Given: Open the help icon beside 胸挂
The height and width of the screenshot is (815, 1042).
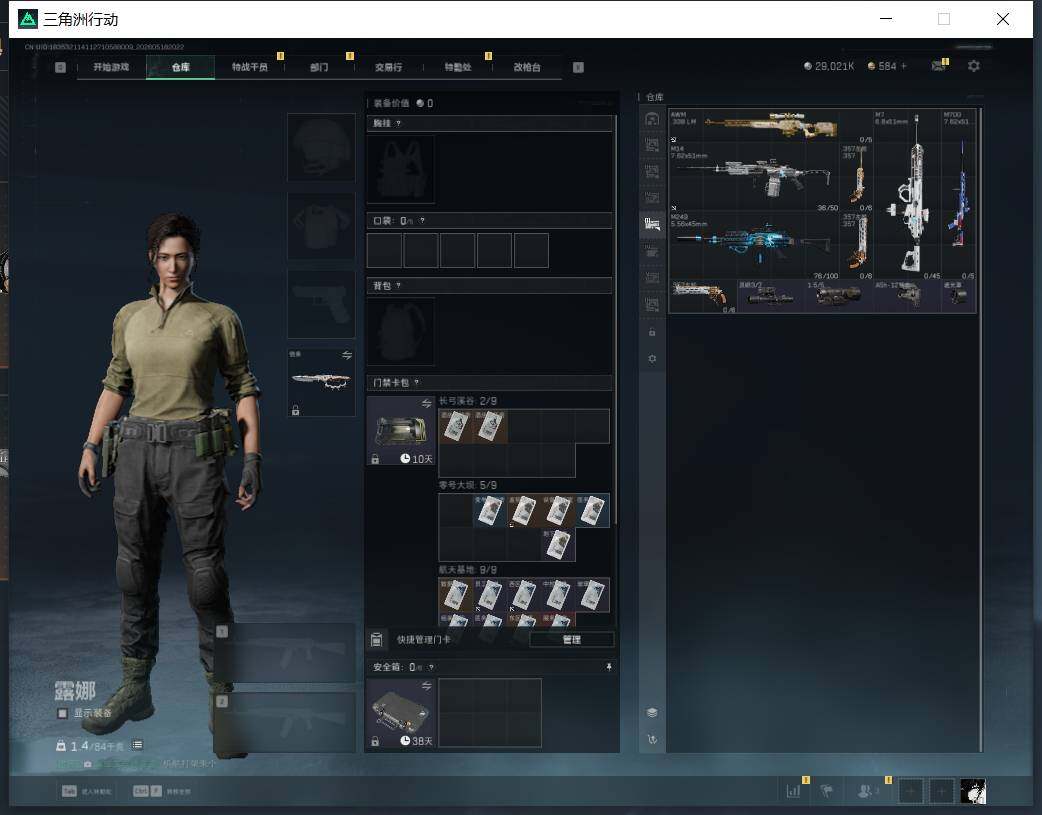Looking at the screenshot, I should point(398,124).
